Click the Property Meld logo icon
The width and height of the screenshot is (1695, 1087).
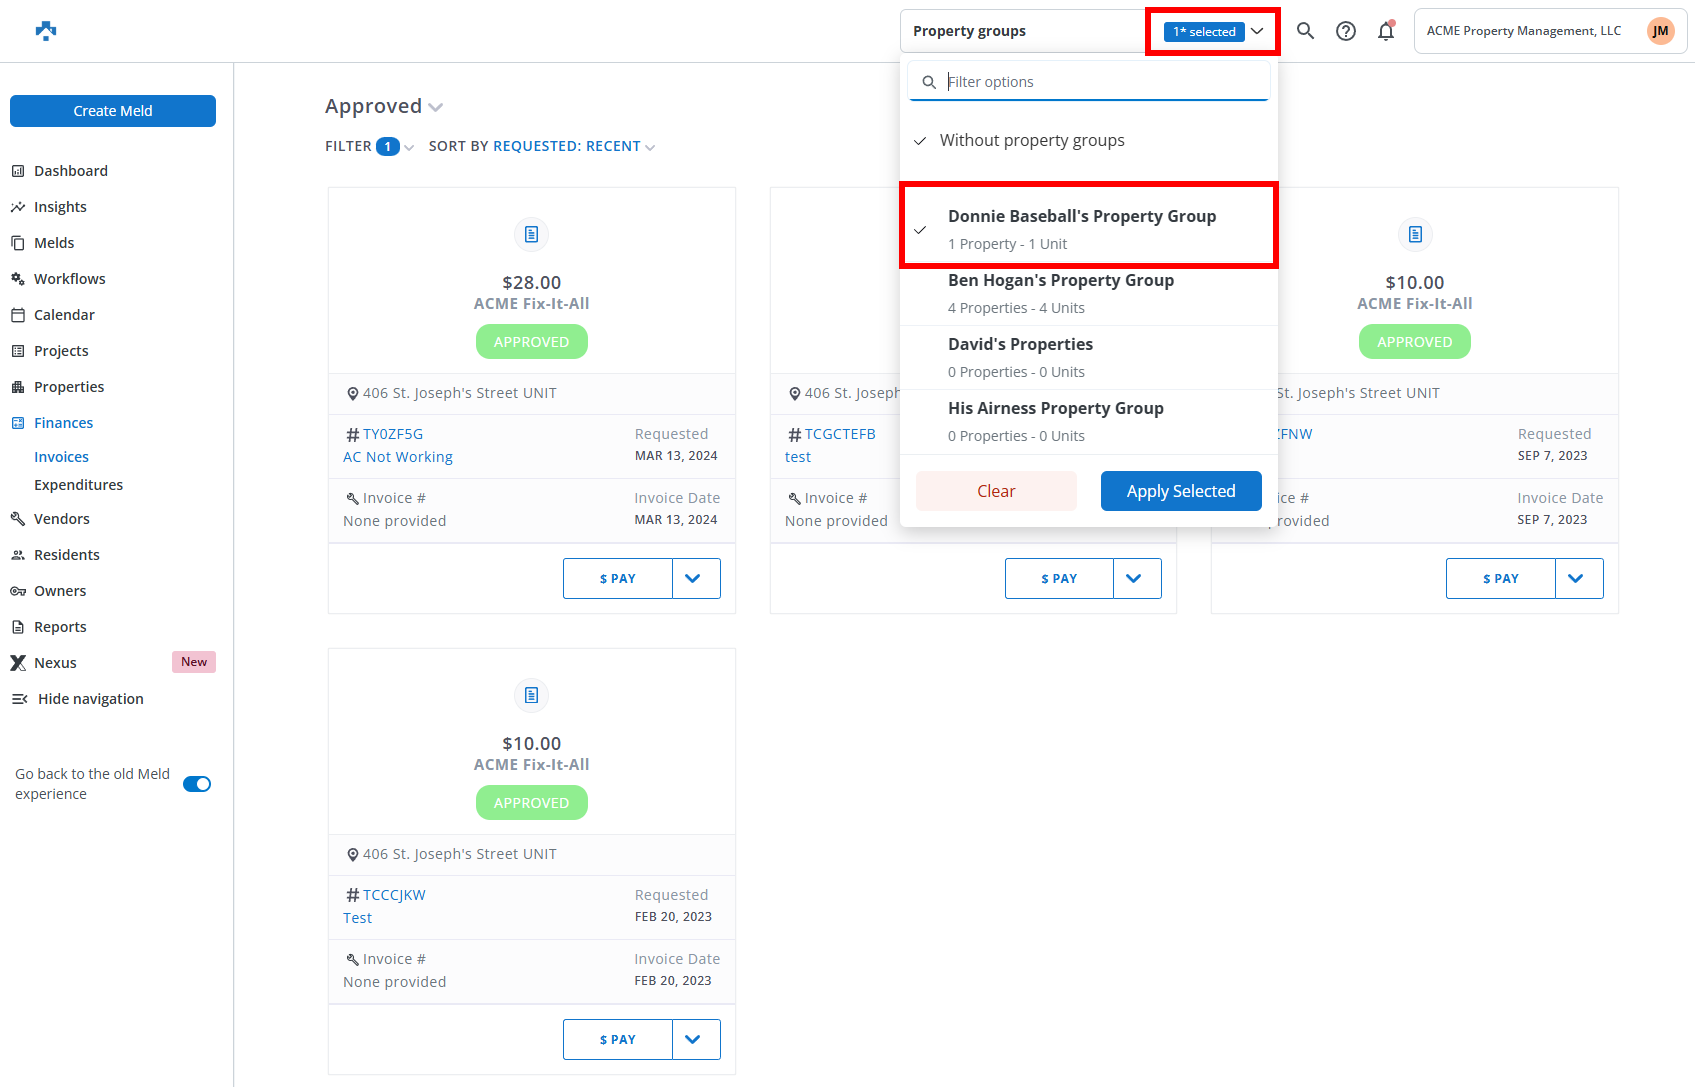tap(46, 31)
